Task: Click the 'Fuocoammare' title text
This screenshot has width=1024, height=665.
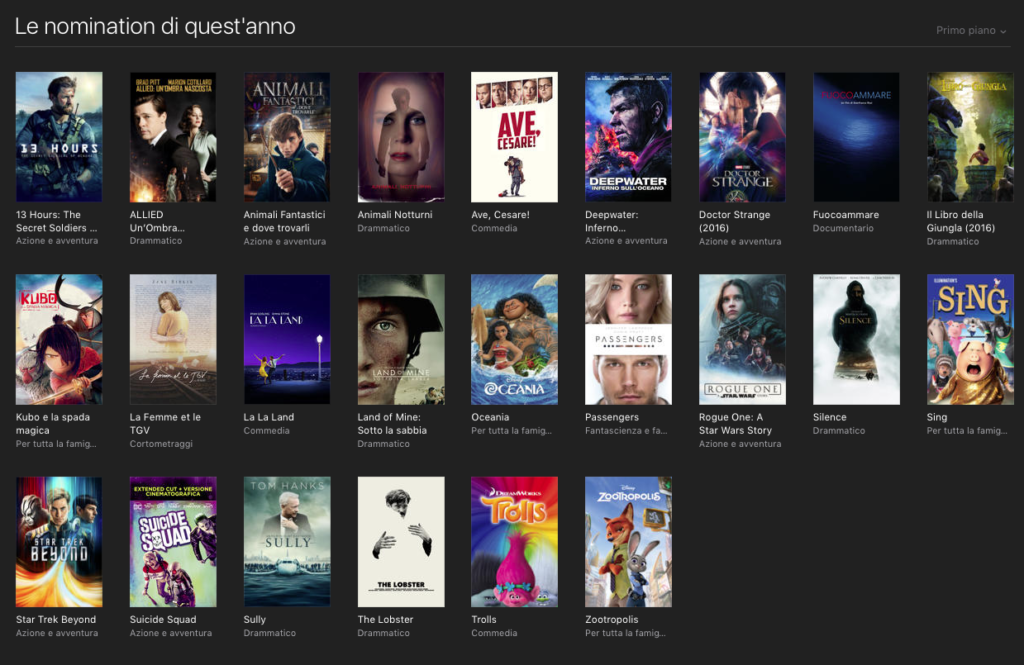Action: (x=846, y=214)
